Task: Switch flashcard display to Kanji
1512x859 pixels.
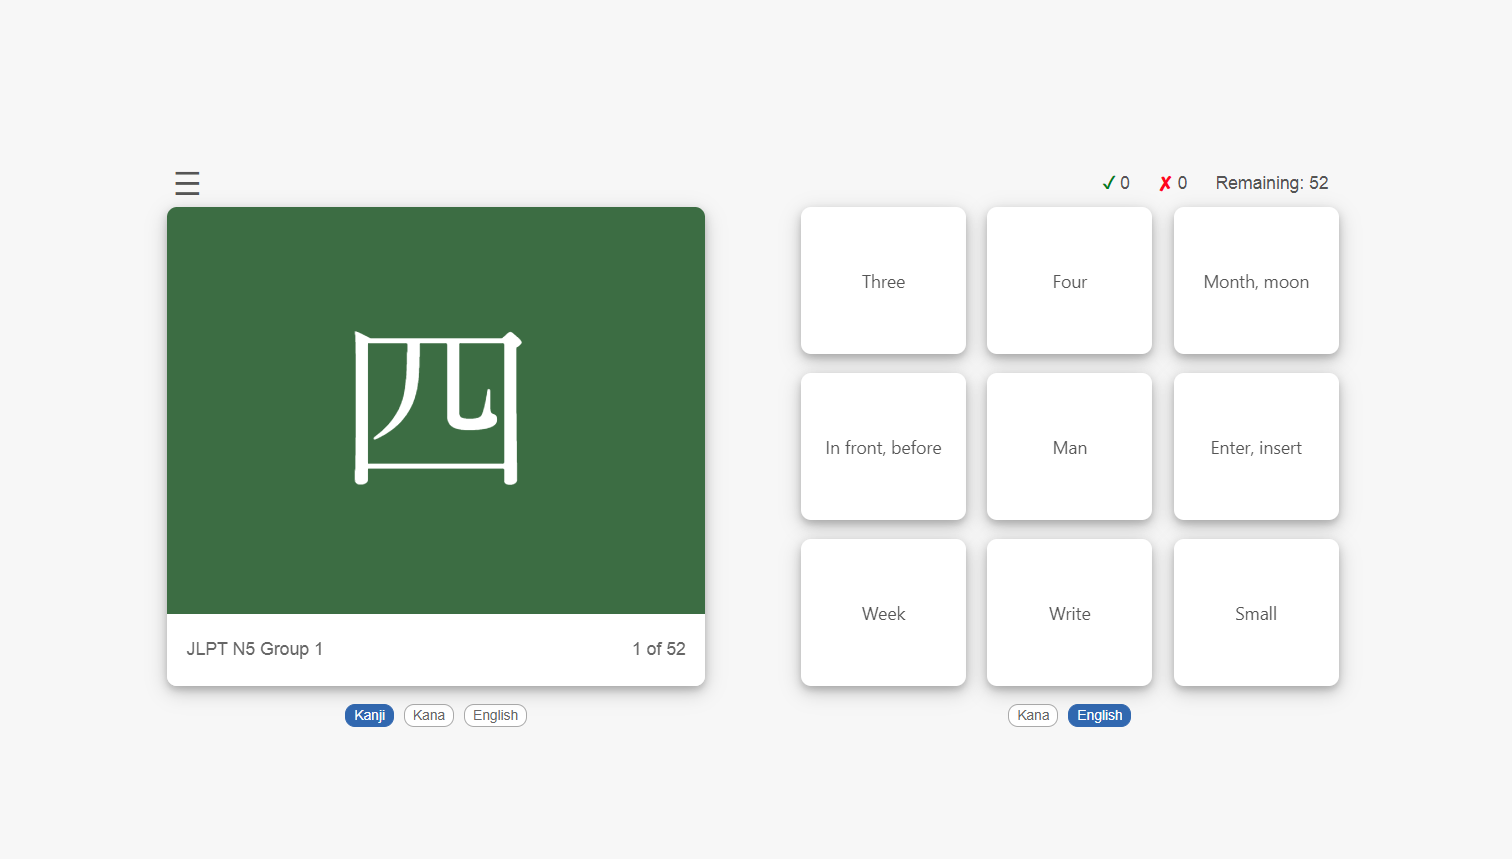Action: tap(369, 715)
